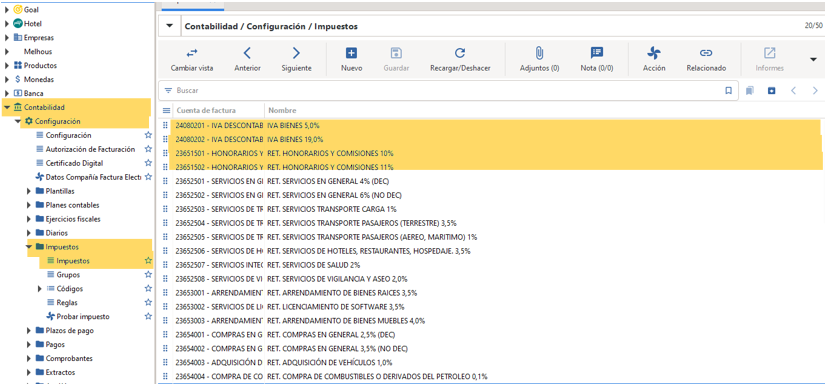
Task: Open the Empresas module
Action: [39, 37]
